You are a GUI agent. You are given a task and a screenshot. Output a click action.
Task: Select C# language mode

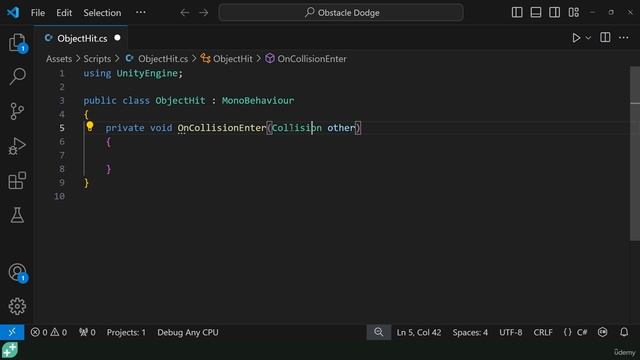582,332
